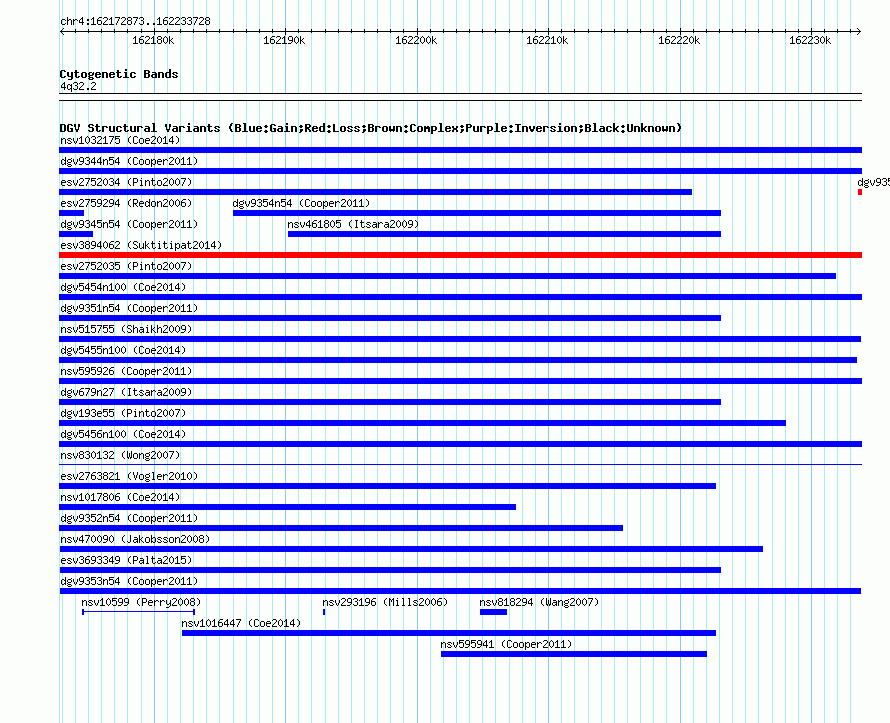Select the nsv595941 (Cooper2011) label
The width and height of the screenshot is (890, 723).
click(506, 644)
